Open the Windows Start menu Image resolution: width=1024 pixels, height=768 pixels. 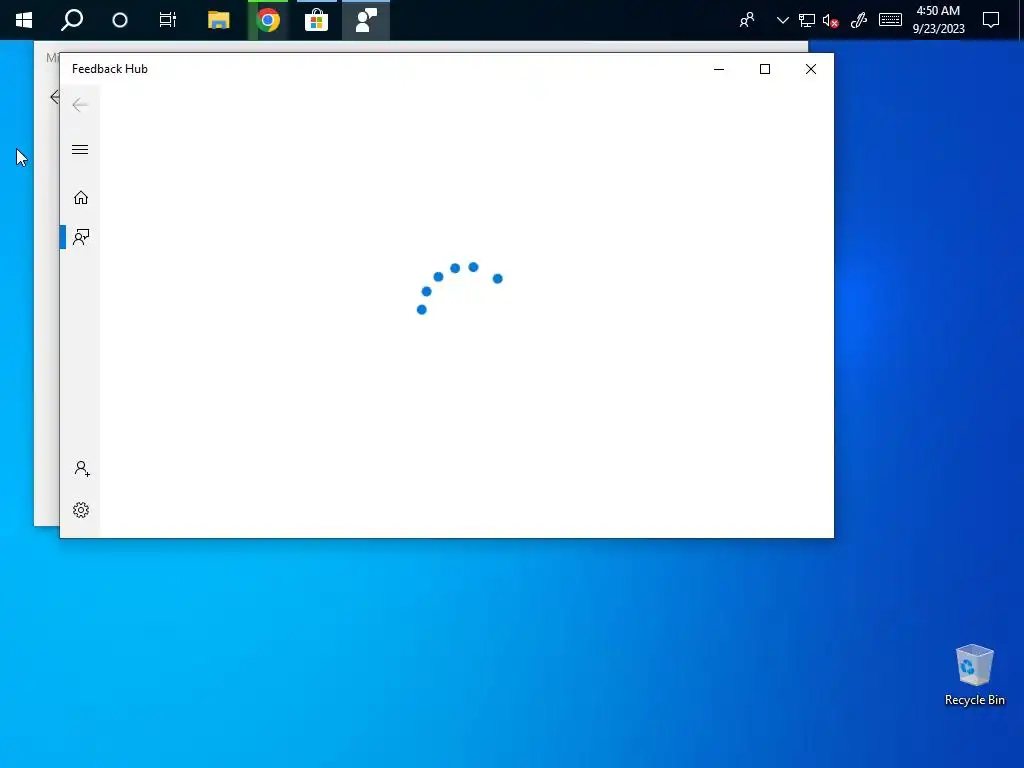[x=24, y=20]
